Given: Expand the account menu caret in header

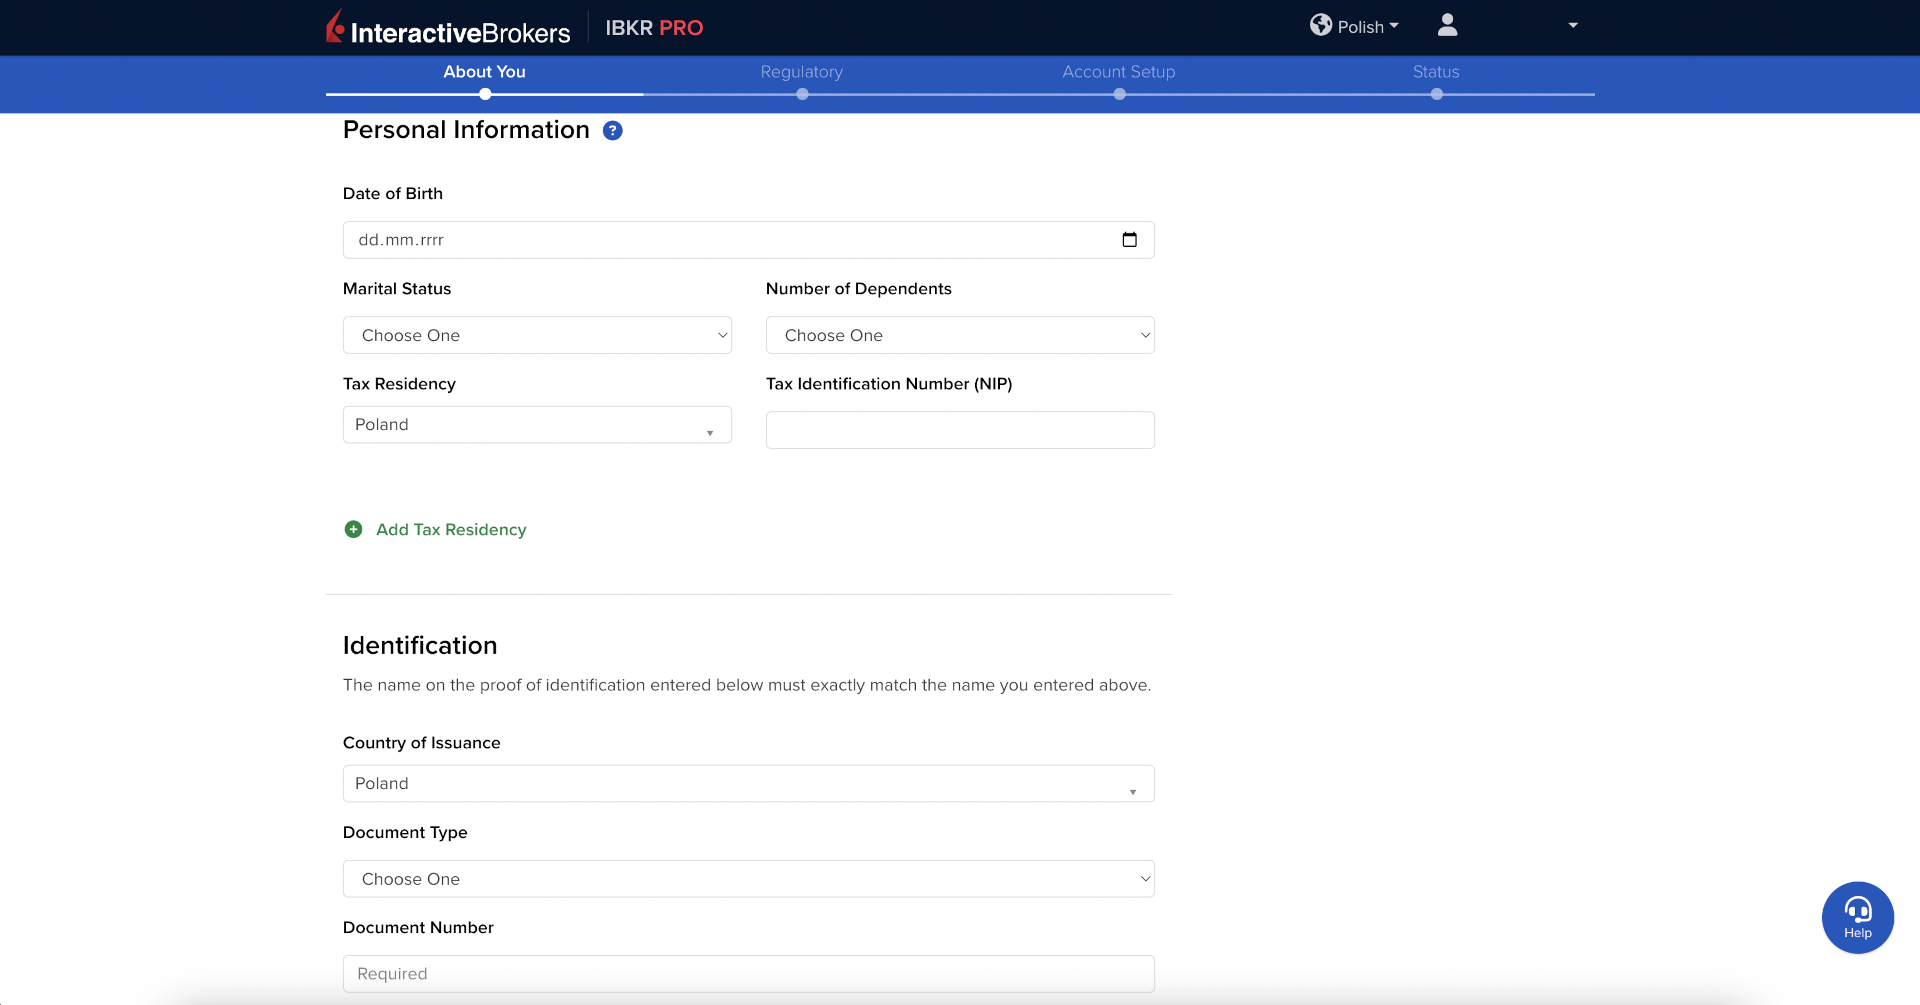Looking at the screenshot, I should [x=1573, y=26].
